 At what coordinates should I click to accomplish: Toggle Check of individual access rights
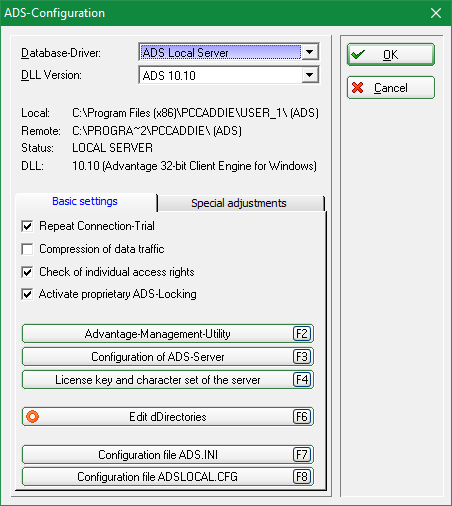point(27,272)
